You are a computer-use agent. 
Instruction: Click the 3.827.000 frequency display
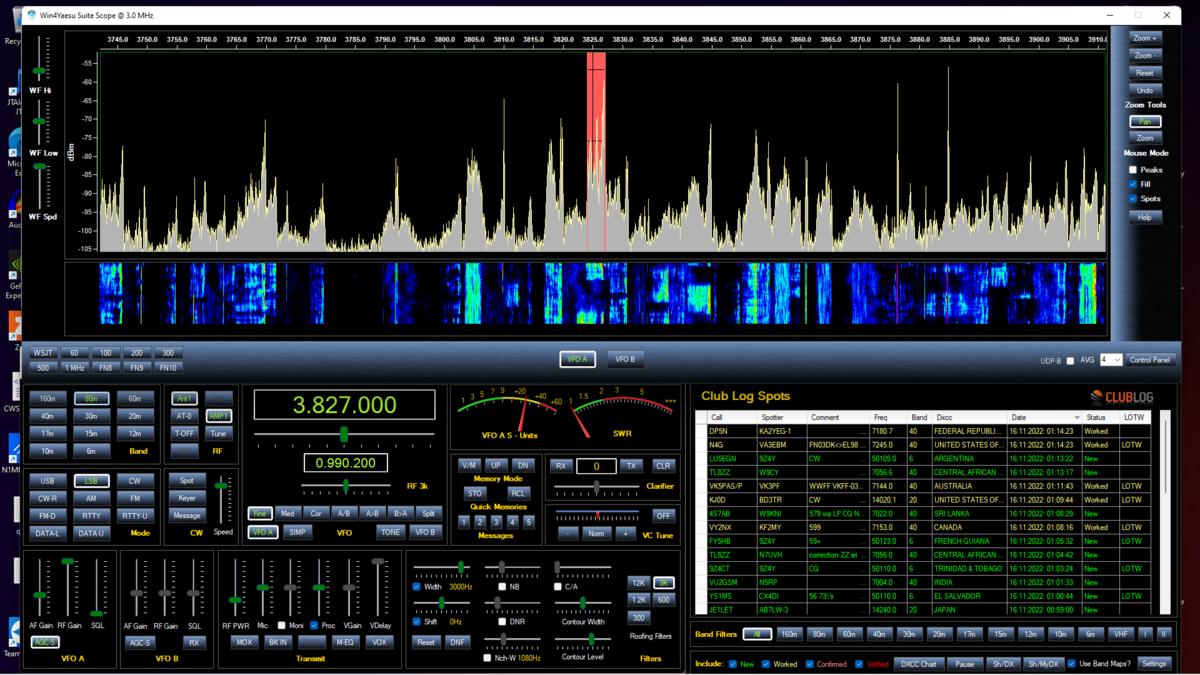coord(344,404)
